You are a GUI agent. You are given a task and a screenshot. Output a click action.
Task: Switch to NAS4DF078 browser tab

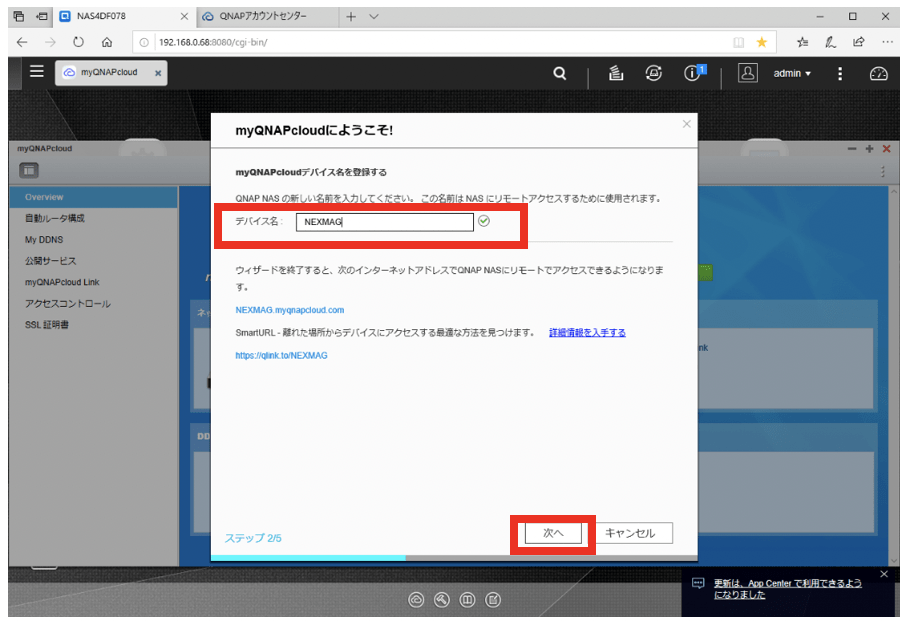[123, 16]
